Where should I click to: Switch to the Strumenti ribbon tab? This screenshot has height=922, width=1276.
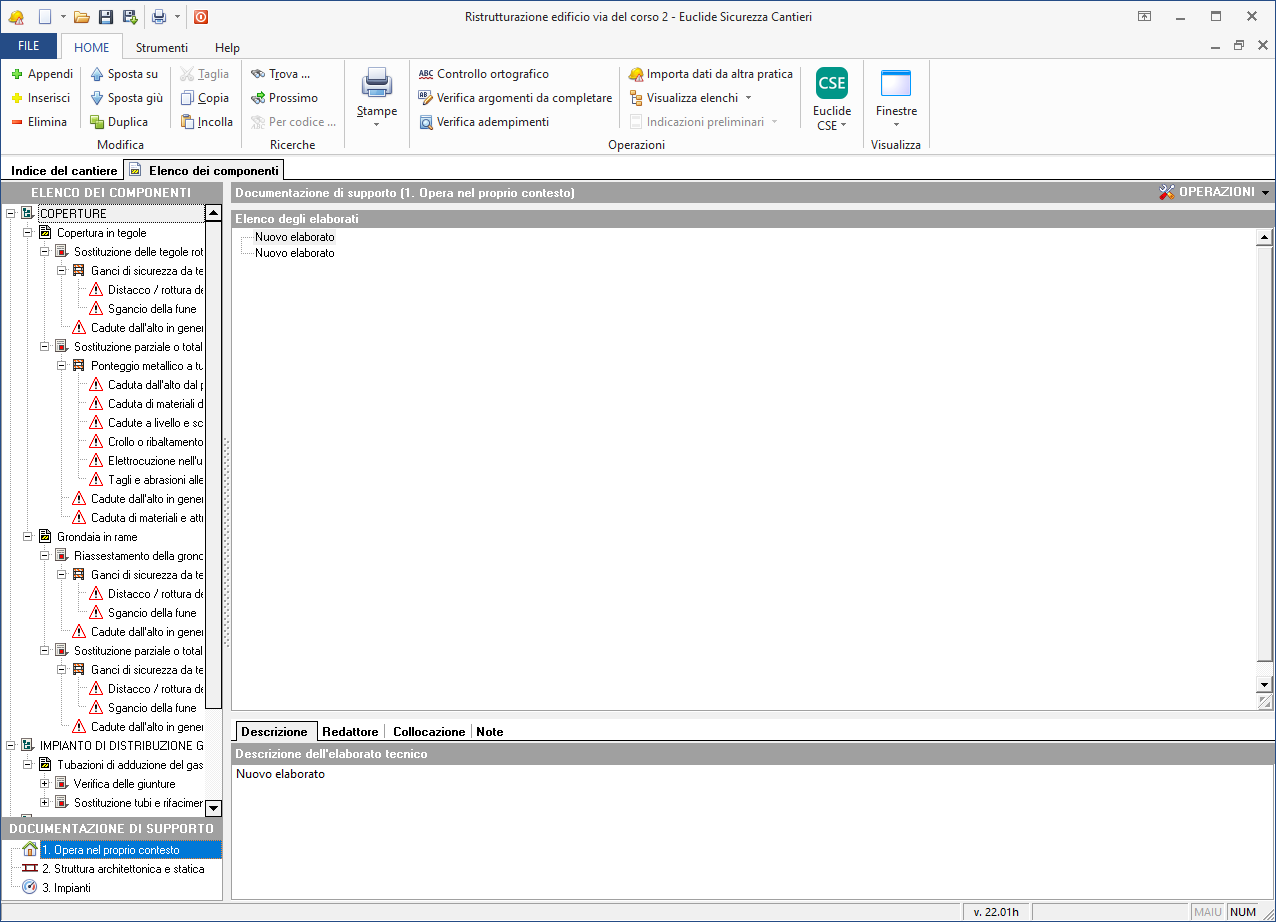click(x=162, y=47)
